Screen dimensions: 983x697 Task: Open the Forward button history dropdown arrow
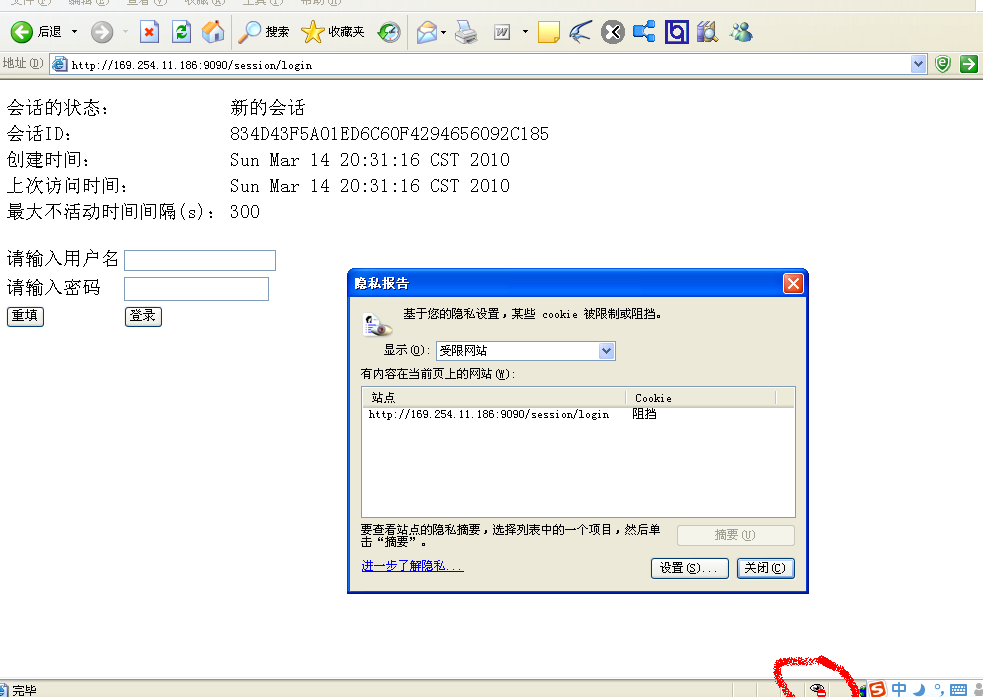[125, 31]
